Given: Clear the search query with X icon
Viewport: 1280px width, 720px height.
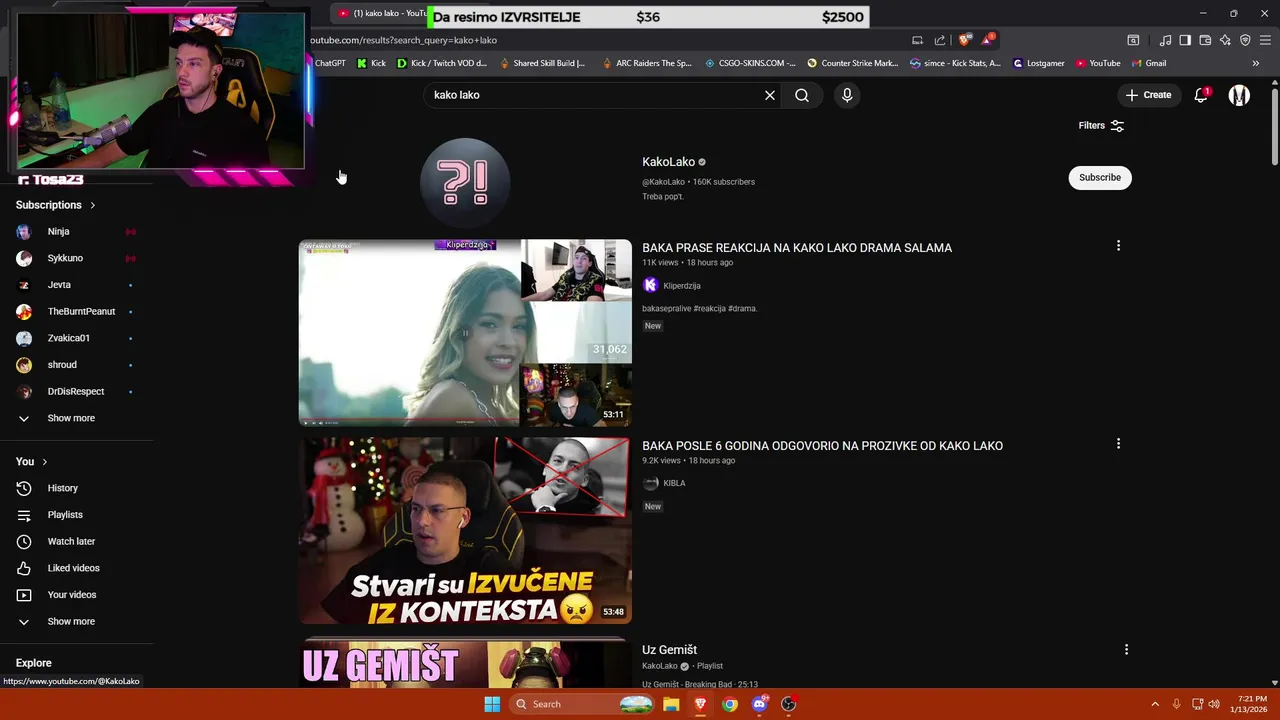Looking at the screenshot, I should [x=770, y=95].
